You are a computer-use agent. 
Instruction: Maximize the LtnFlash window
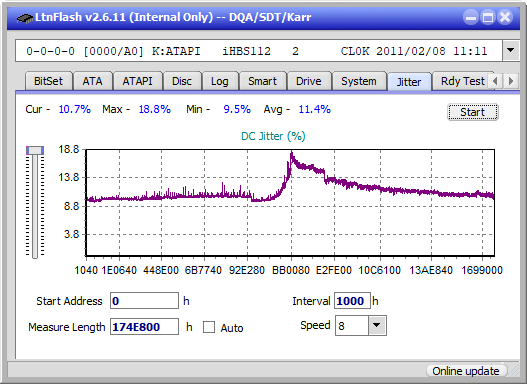488,17
